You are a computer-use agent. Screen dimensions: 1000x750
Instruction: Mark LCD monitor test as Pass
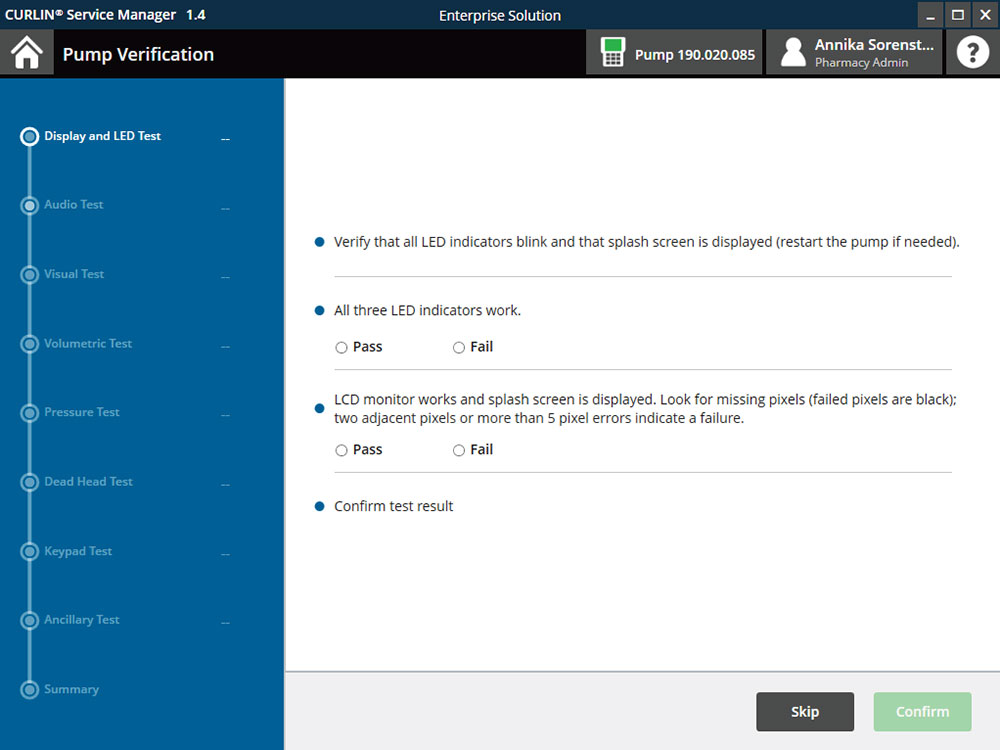click(341, 450)
